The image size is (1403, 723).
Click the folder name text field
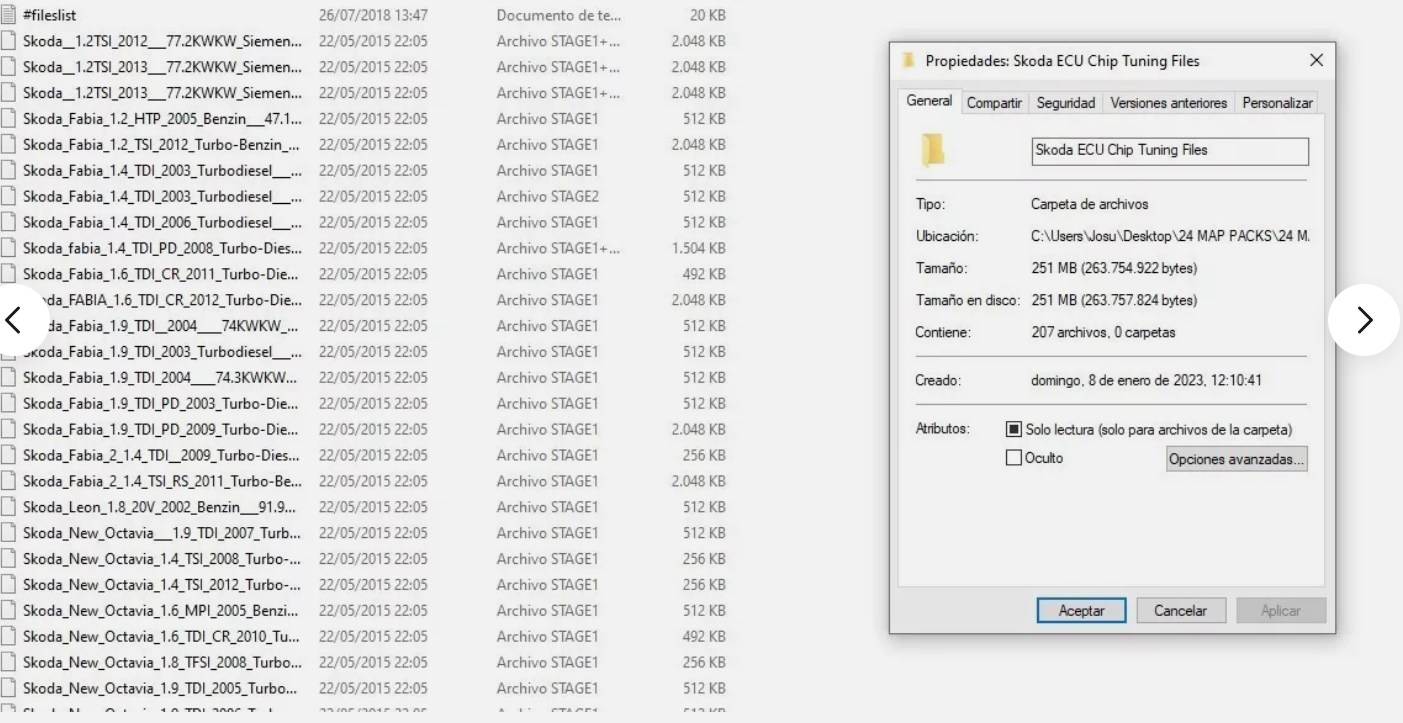point(1168,151)
